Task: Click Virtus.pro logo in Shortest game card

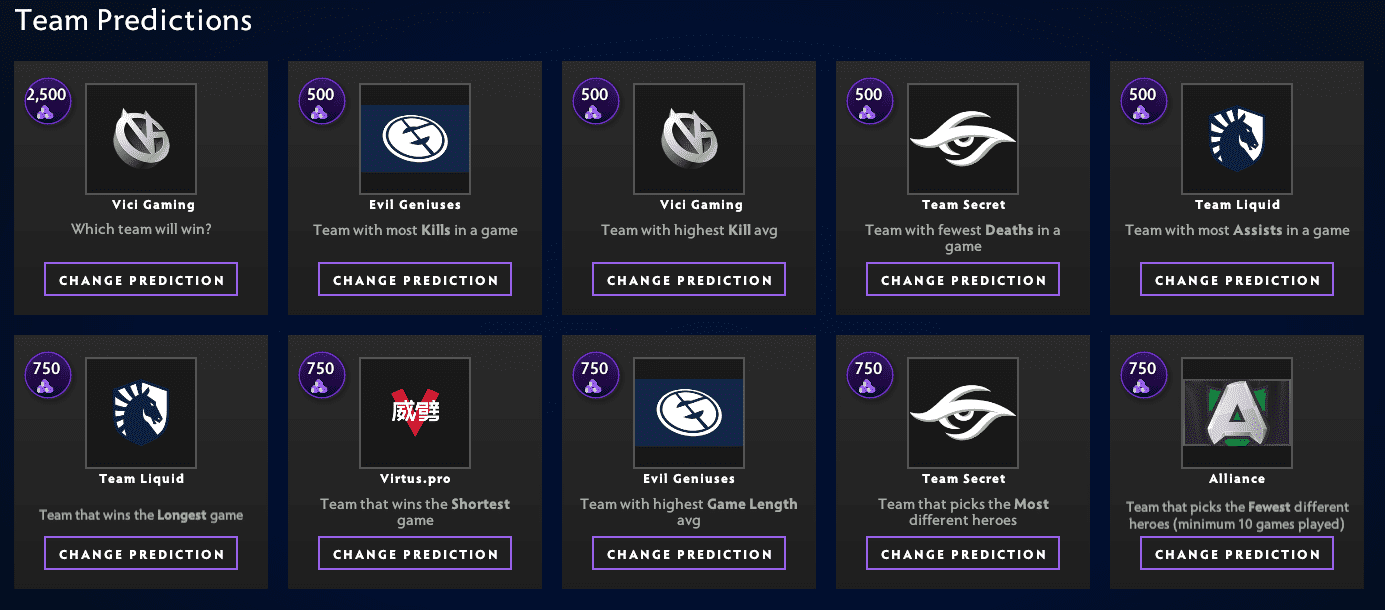Action: pos(415,413)
